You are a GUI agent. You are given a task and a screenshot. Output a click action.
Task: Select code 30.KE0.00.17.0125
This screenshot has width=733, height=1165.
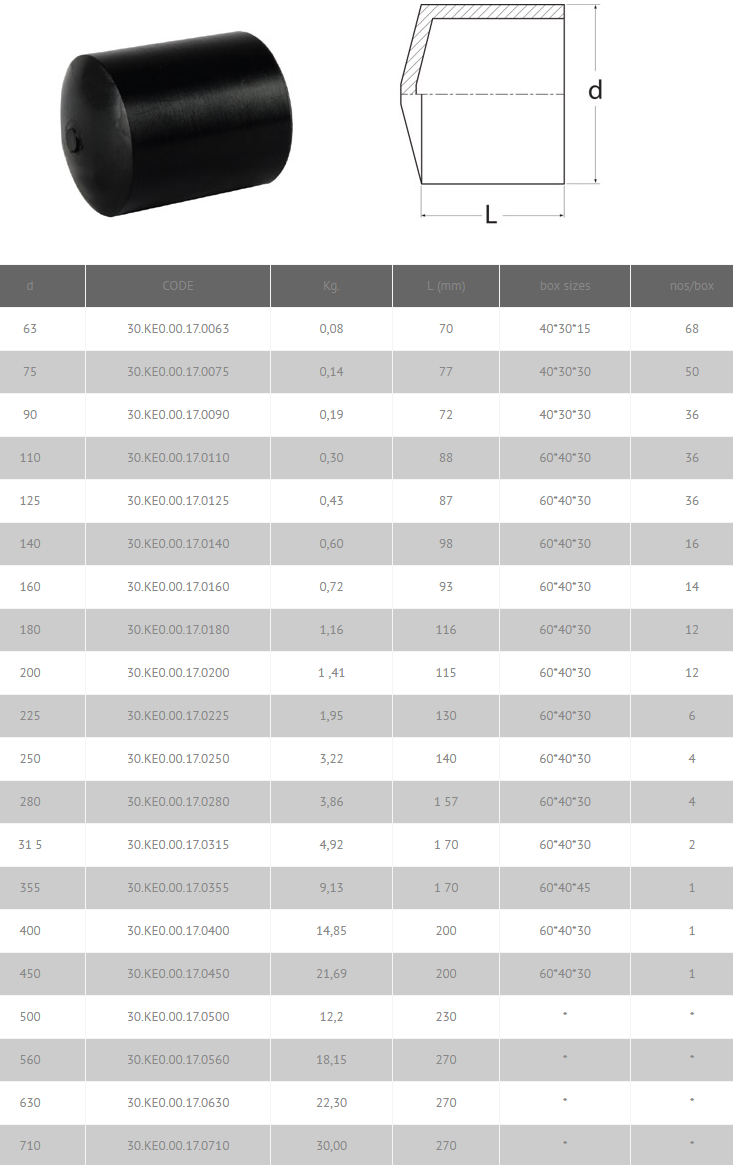[178, 501]
